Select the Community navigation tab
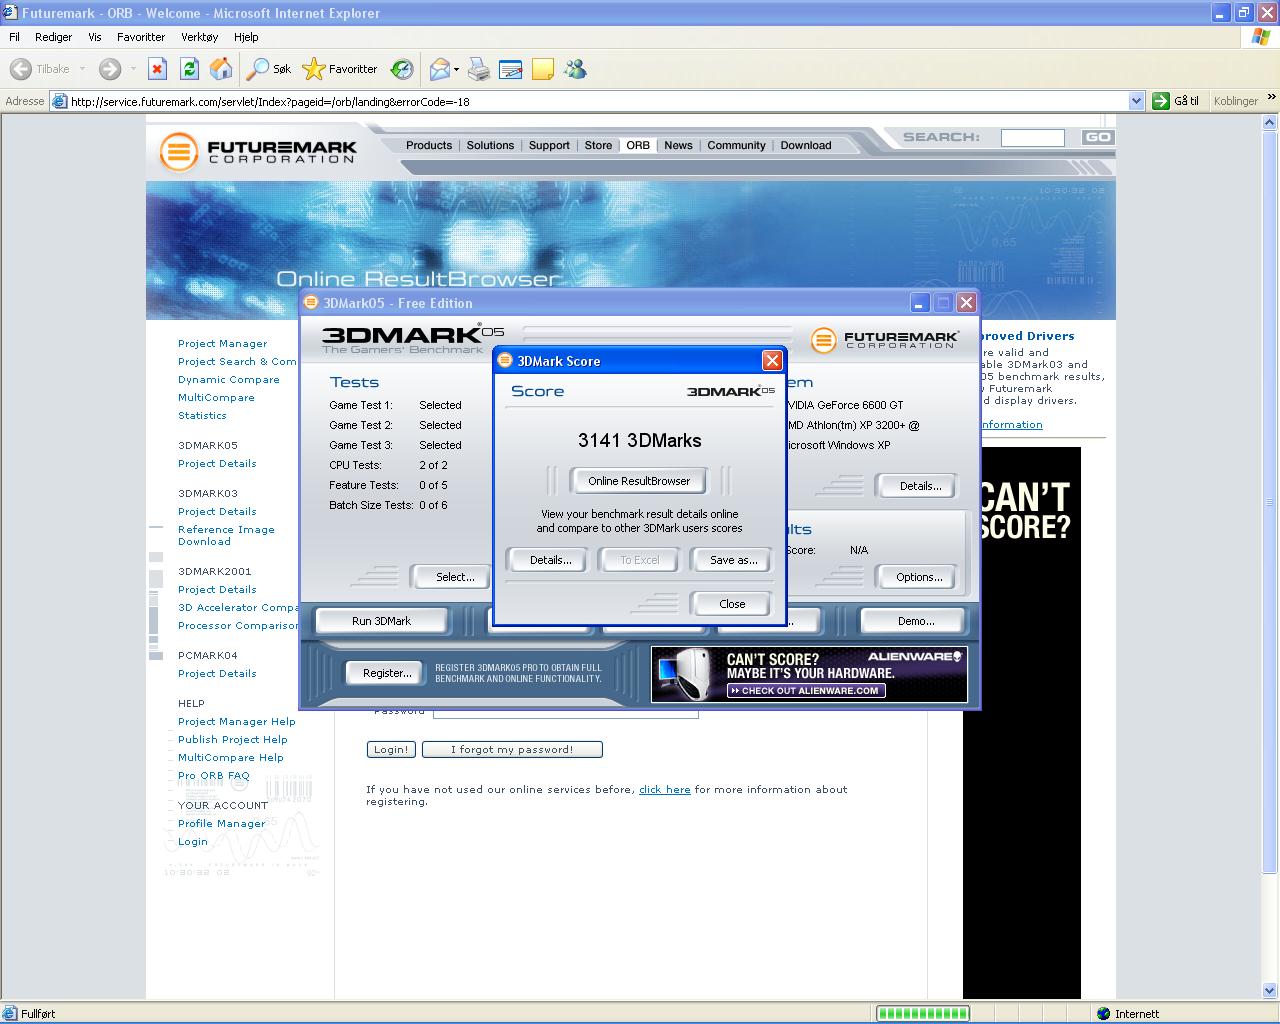 pyautogui.click(x=736, y=145)
